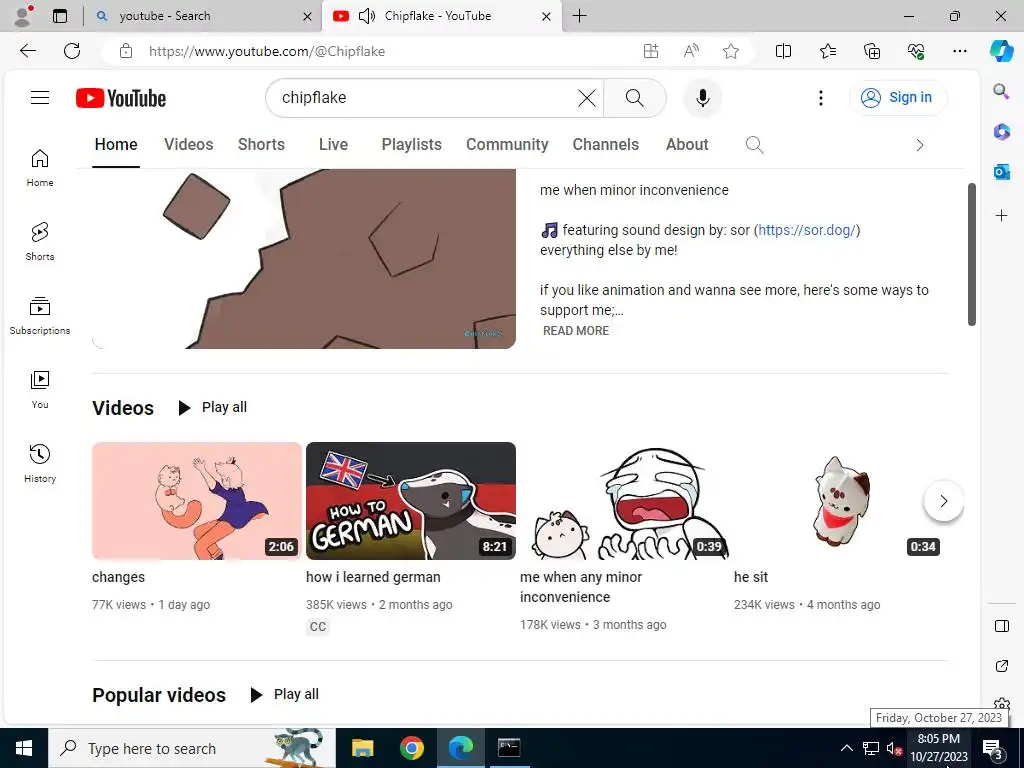The image size is (1024, 768).
Task: Open File Explorer from the taskbar
Action: pos(362,748)
